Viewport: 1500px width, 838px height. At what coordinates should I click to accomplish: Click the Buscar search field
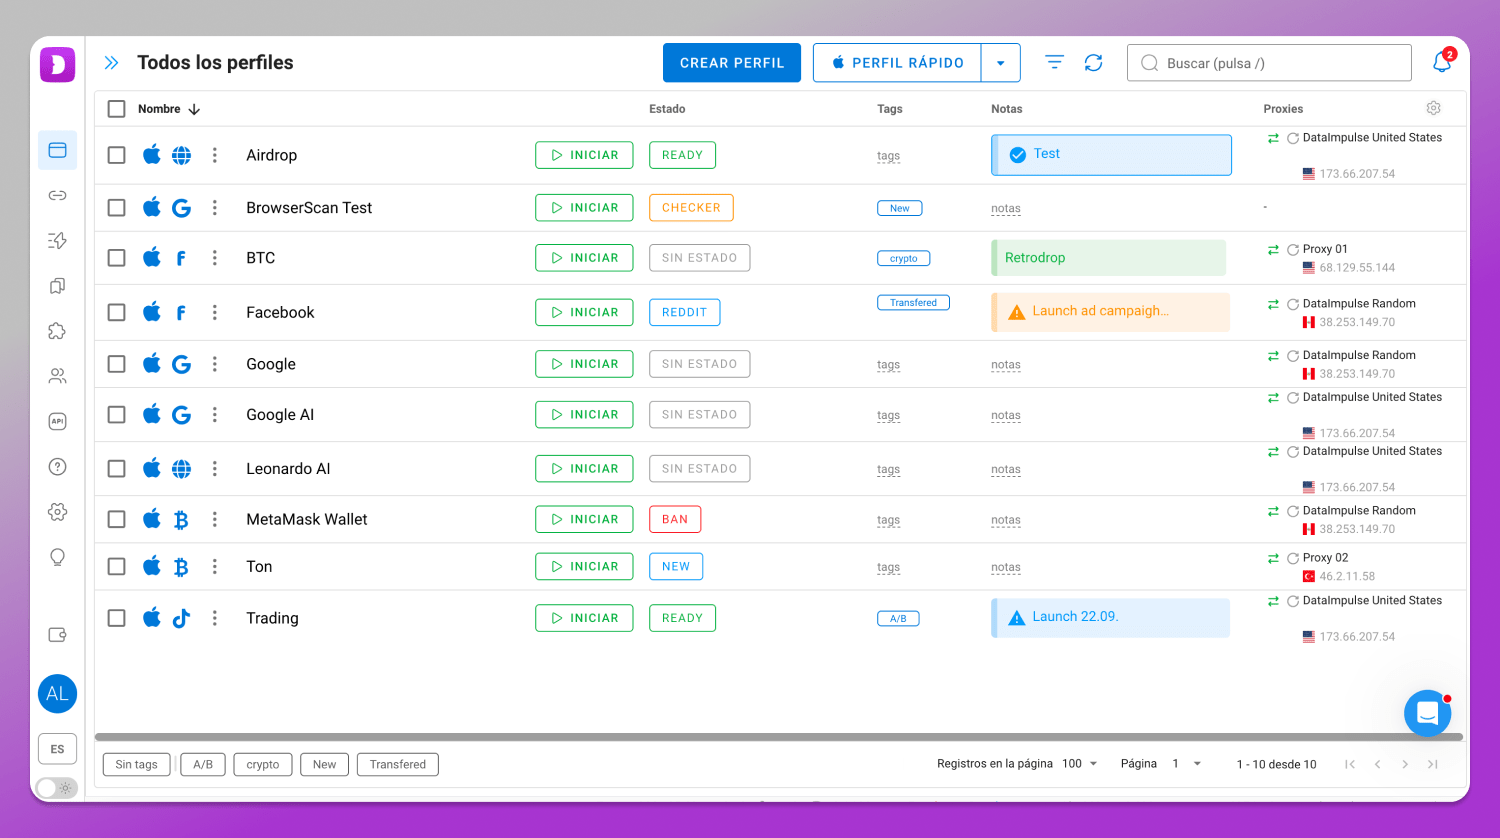pyautogui.click(x=1269, y=63)
